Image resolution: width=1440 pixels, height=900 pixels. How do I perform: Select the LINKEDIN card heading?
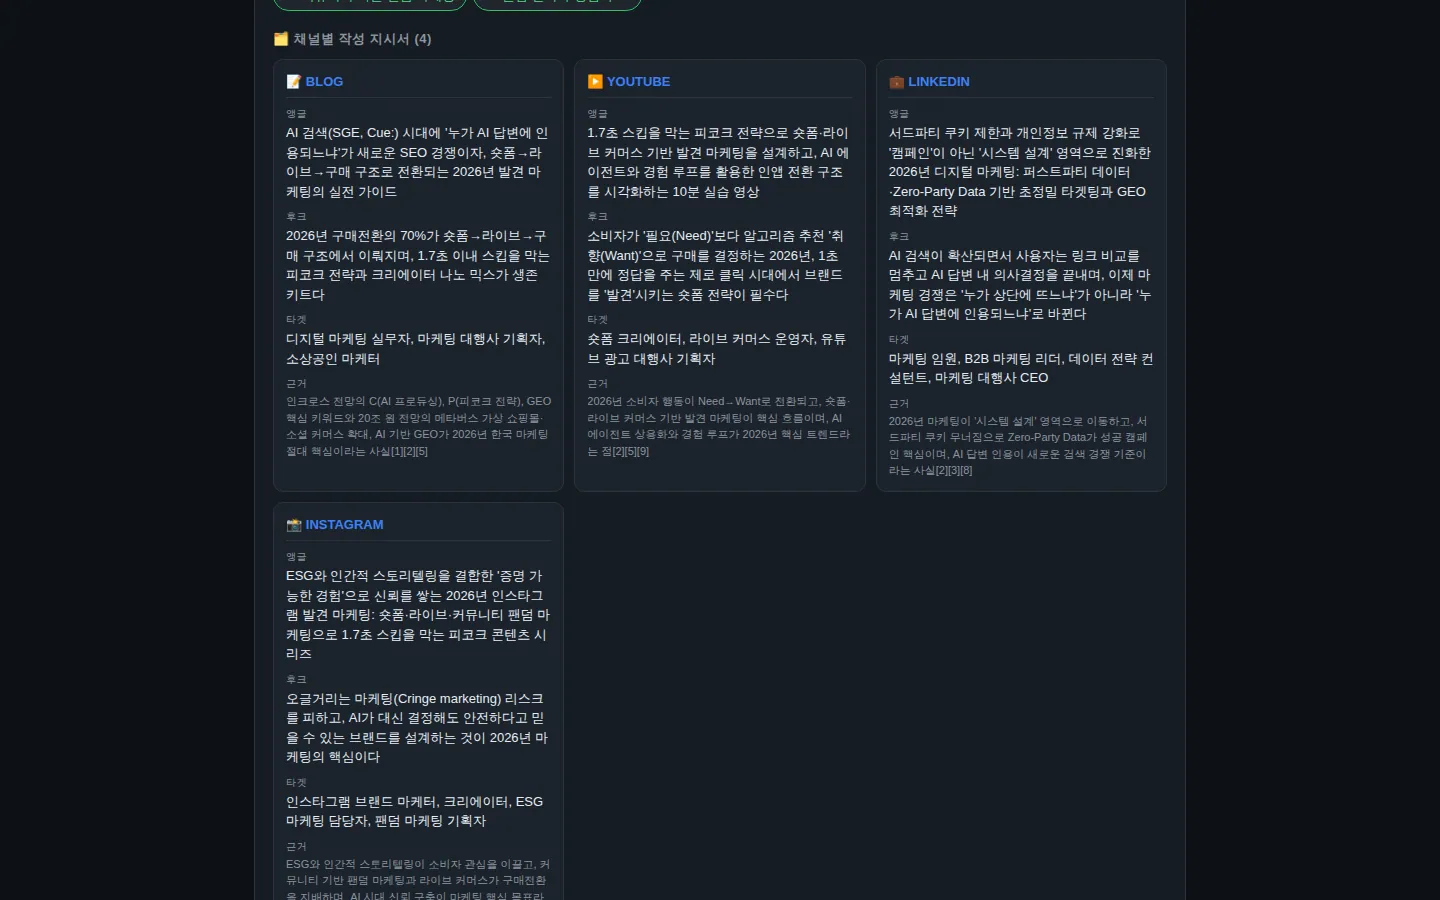pyautogui.click(x=938, y=82)
